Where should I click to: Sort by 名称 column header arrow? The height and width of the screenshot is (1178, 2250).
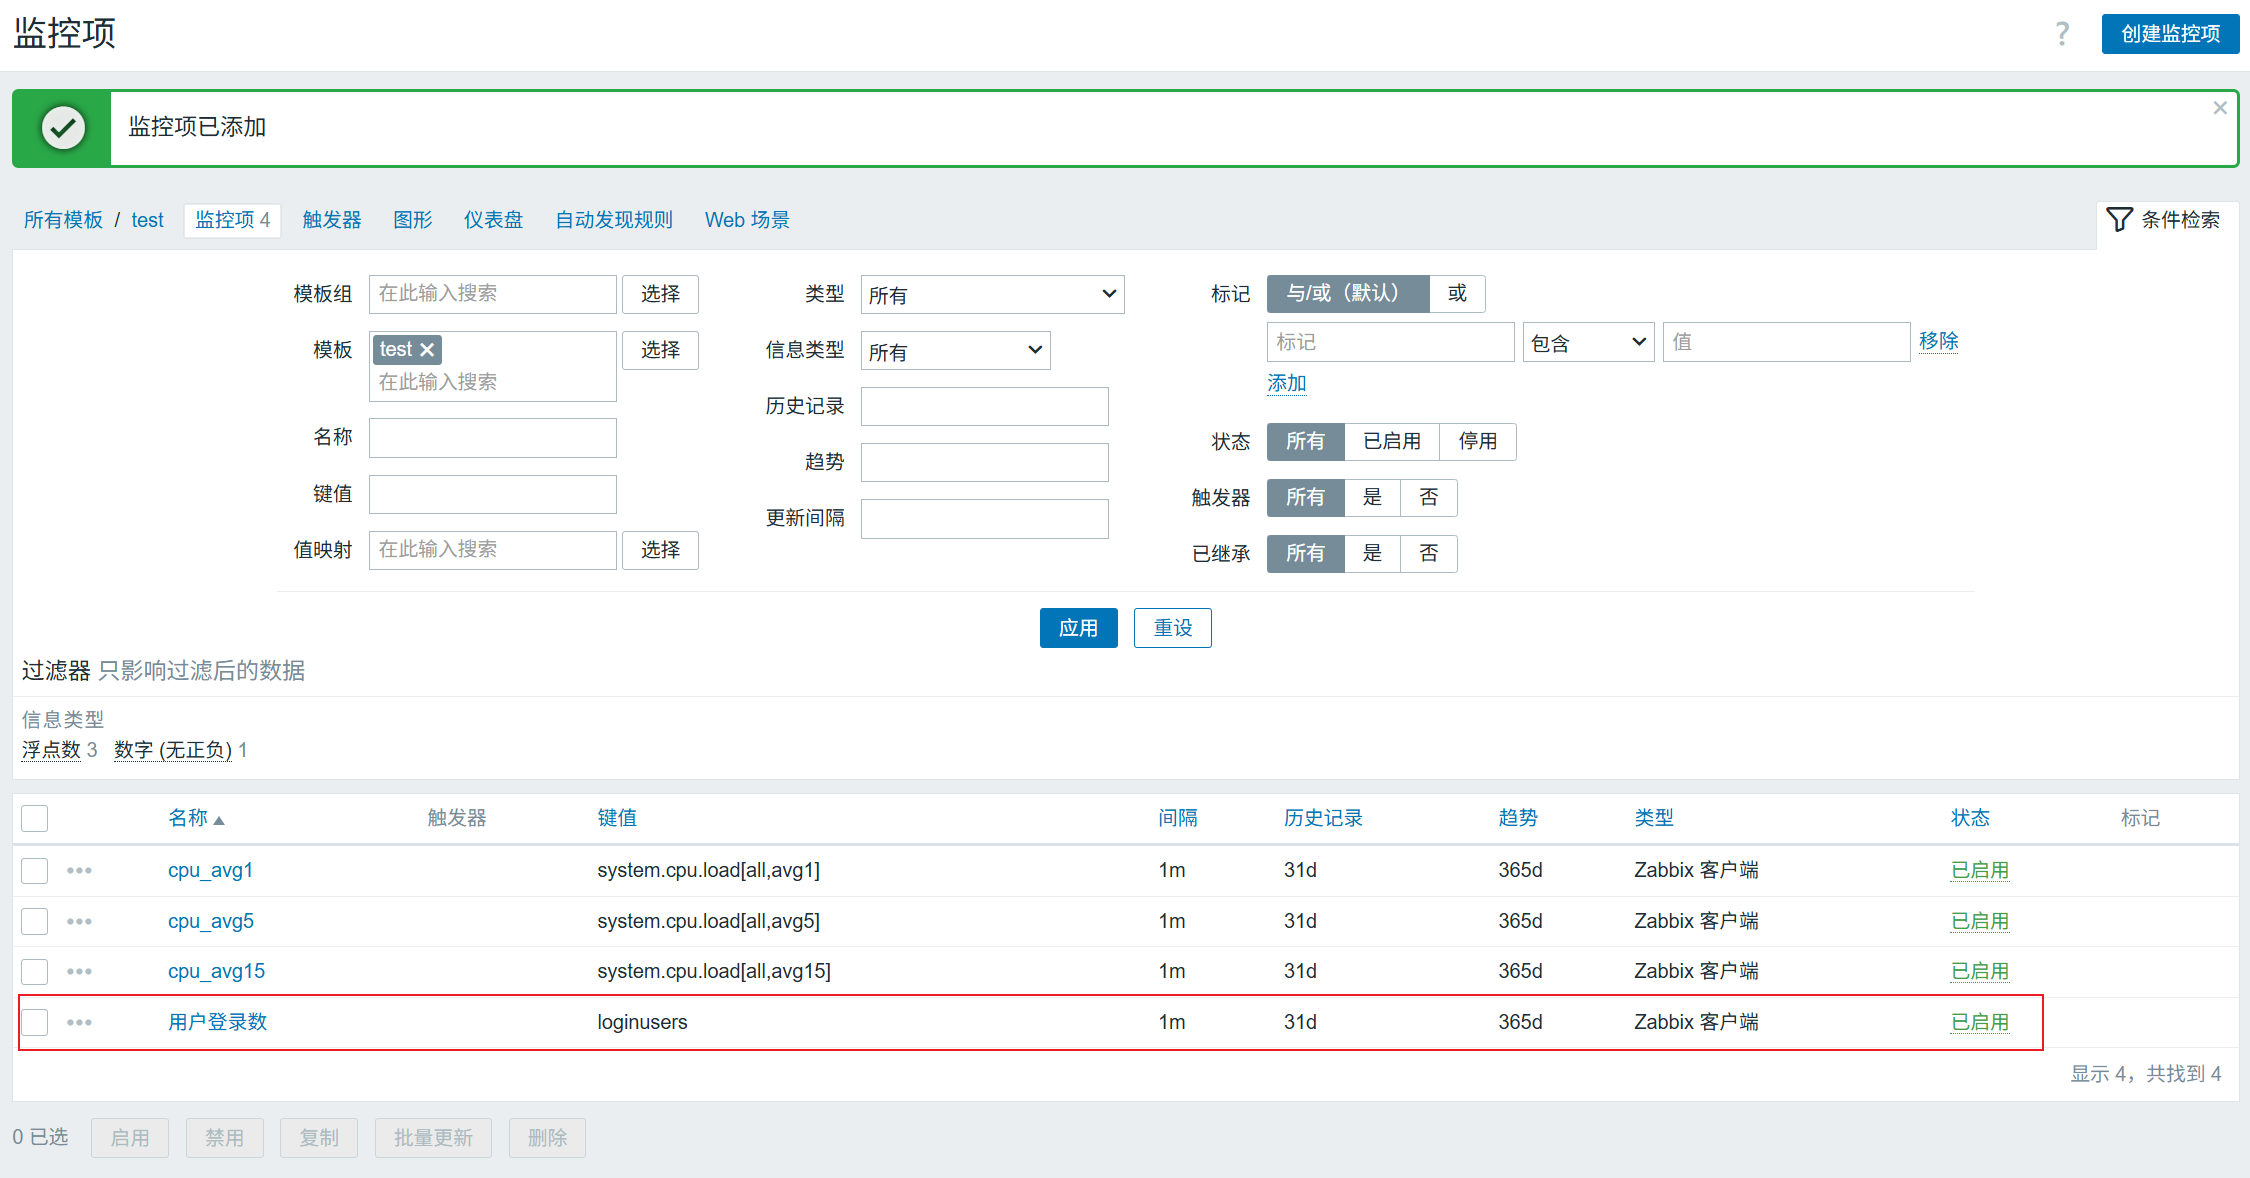click(x=219, y=820)
